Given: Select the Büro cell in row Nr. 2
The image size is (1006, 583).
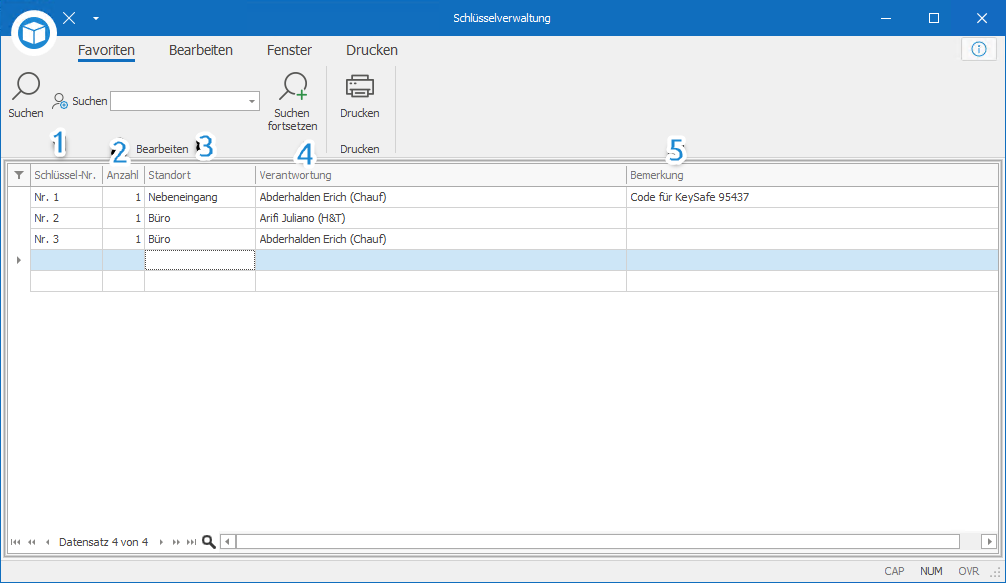Looking at the screenshot, I should (200, 218).
